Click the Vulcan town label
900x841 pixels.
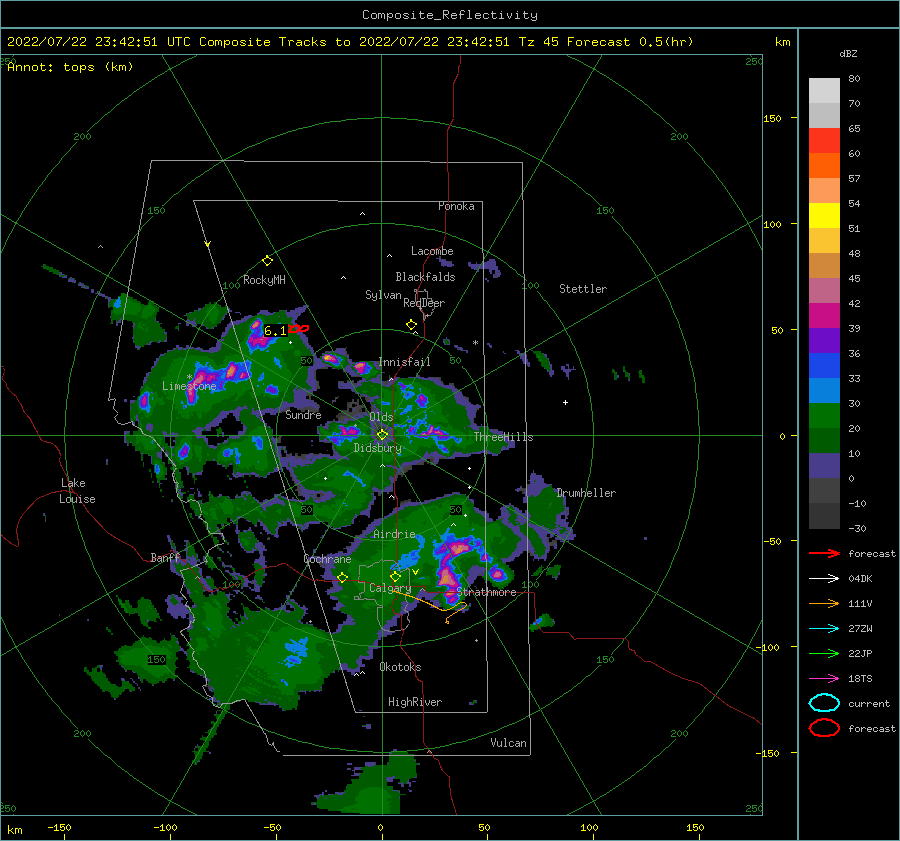pos(509,743)
